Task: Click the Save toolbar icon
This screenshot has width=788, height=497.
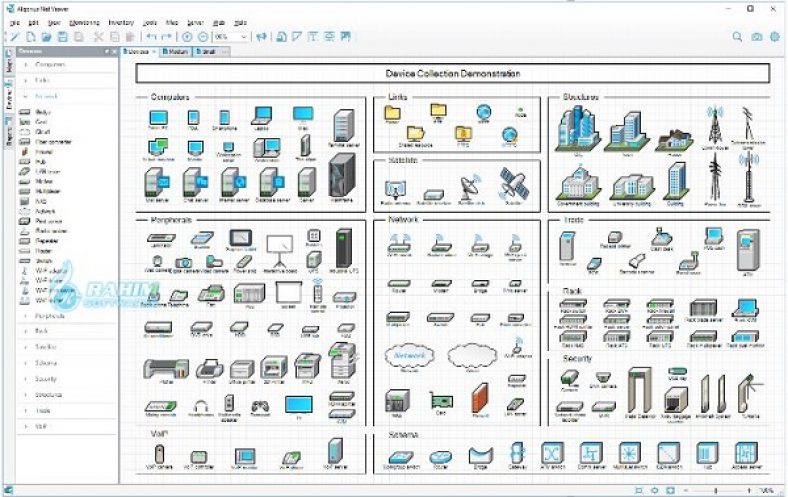Action: point(62,37)
